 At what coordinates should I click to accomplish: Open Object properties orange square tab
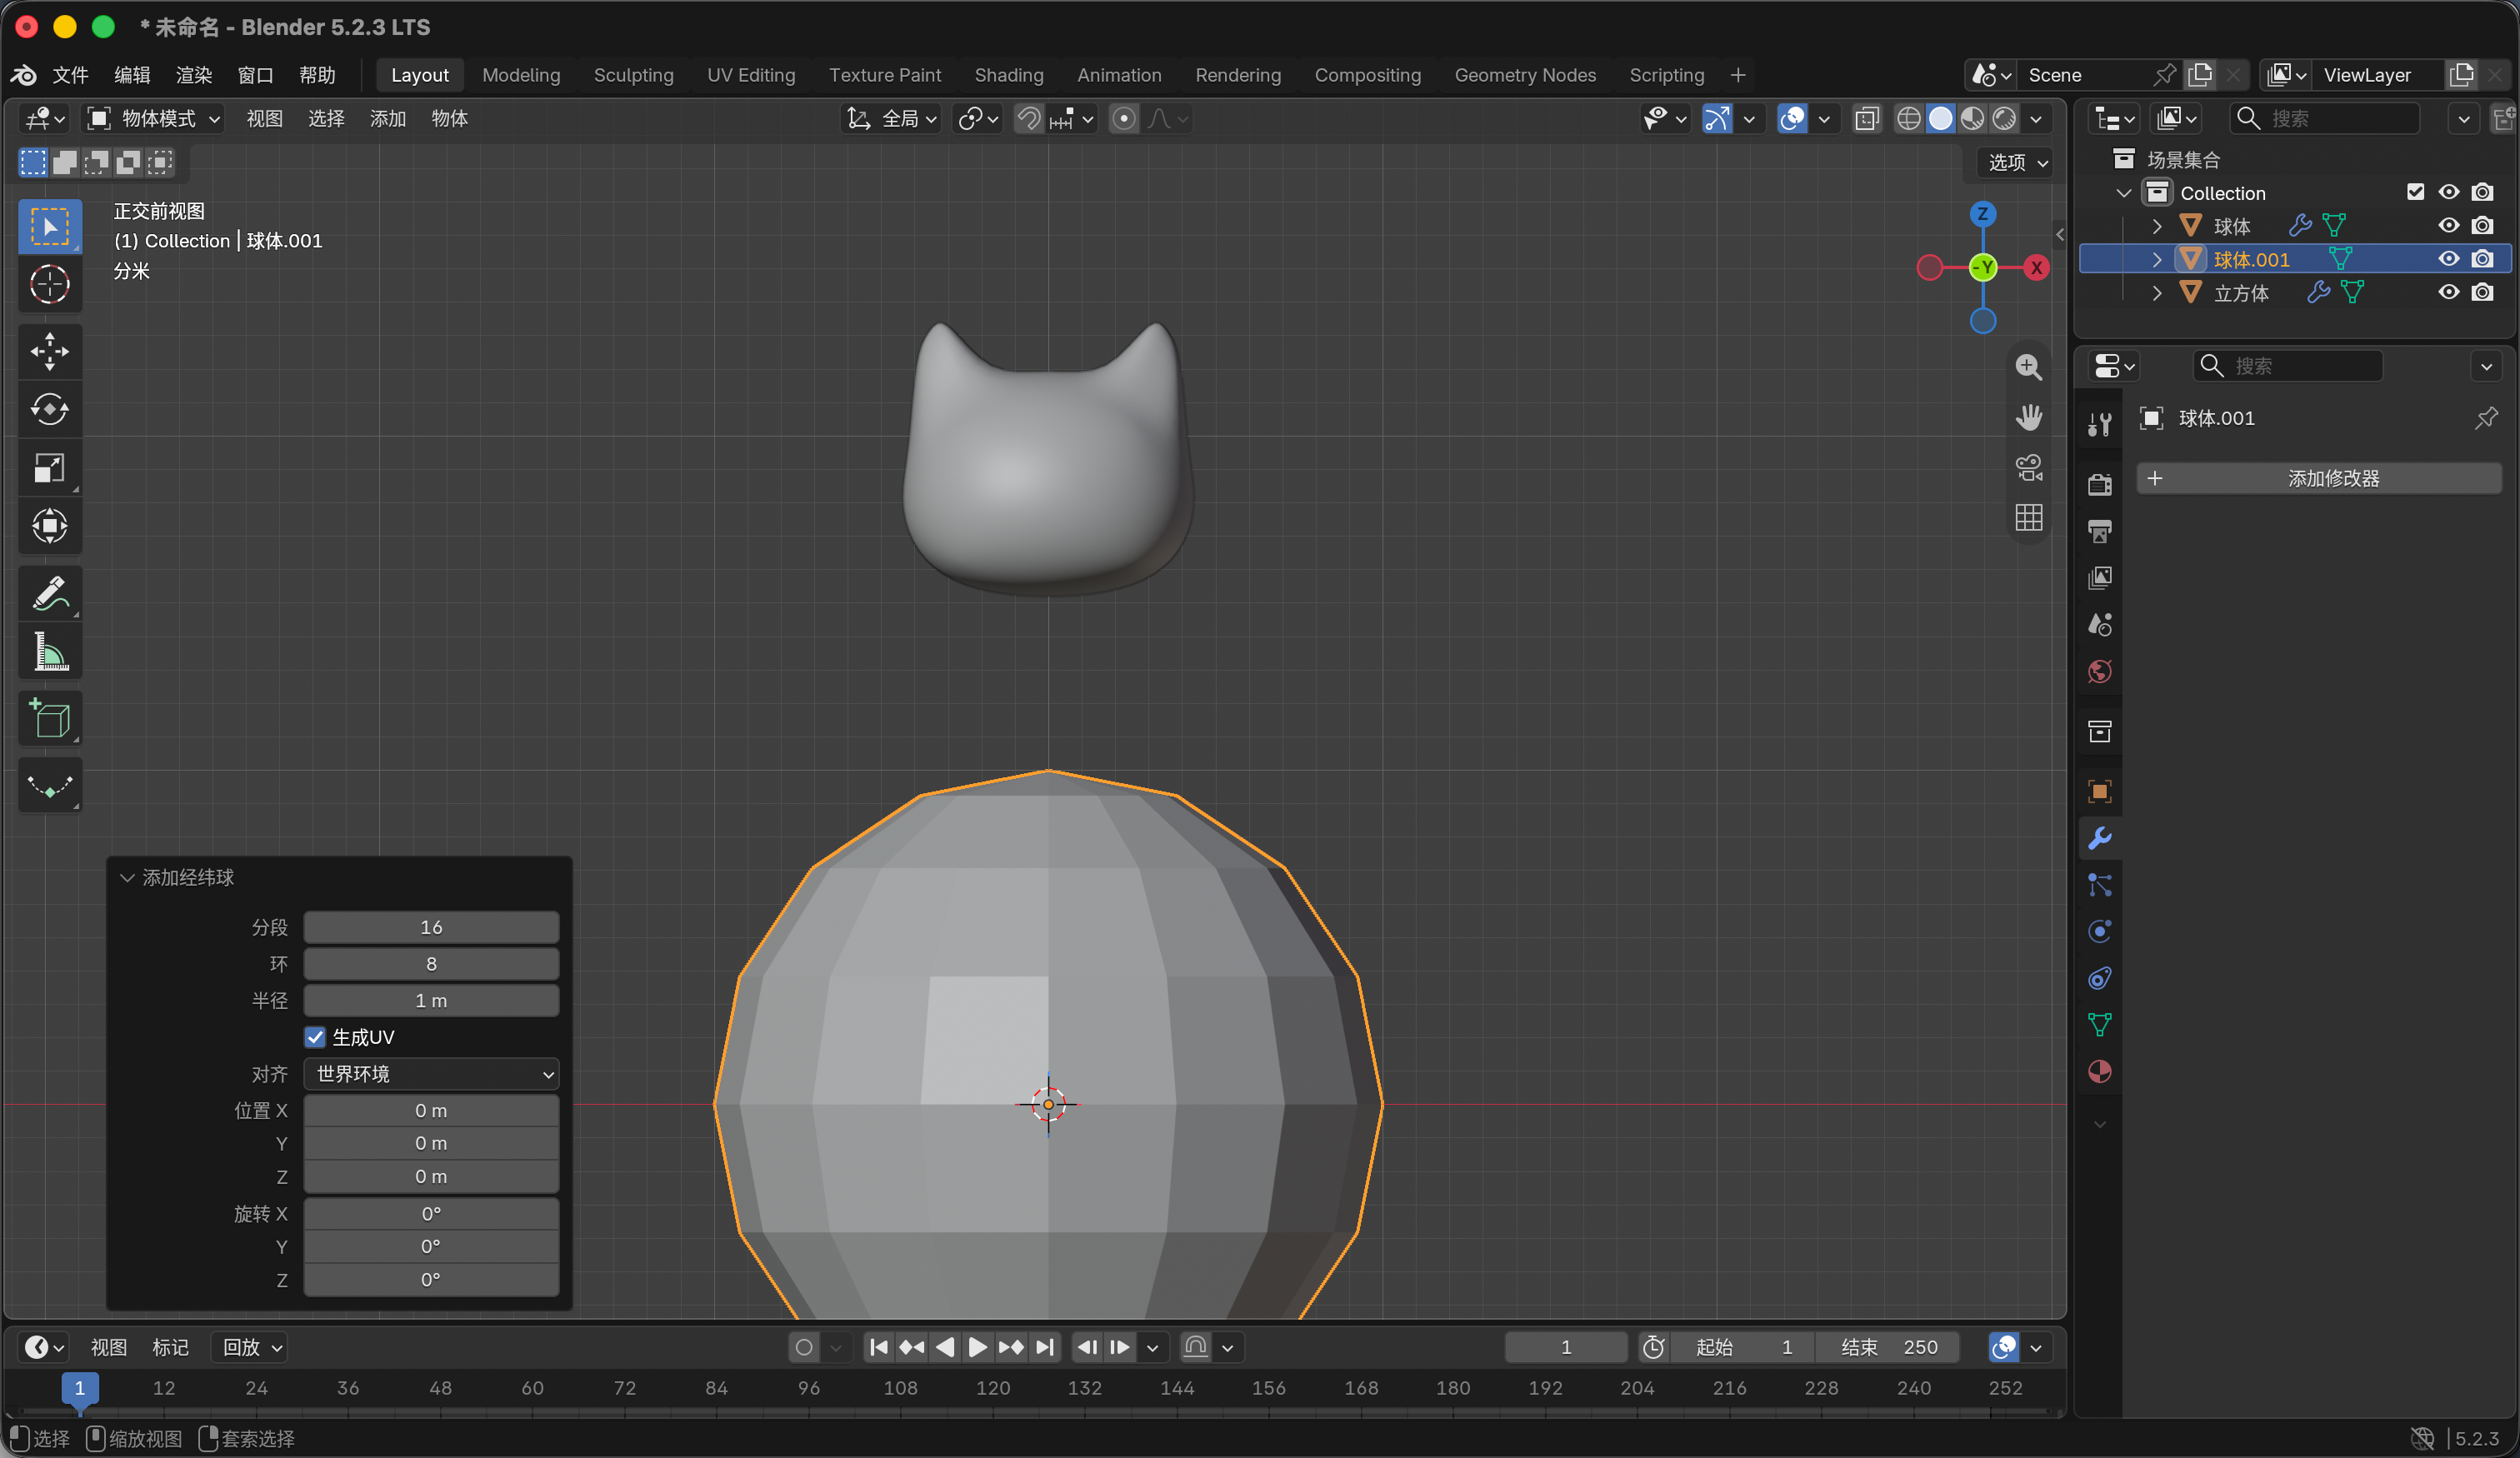[x=2099, y=791]
